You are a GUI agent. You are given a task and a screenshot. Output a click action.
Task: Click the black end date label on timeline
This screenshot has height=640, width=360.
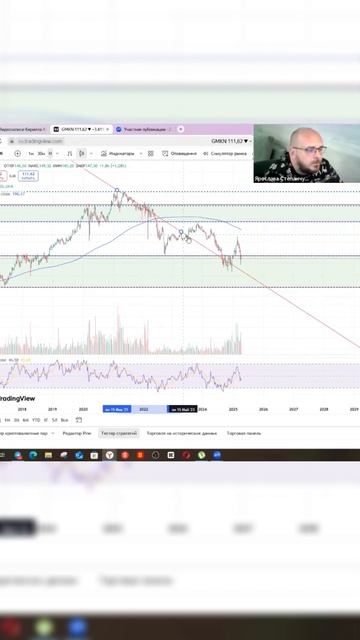(182, 409)
